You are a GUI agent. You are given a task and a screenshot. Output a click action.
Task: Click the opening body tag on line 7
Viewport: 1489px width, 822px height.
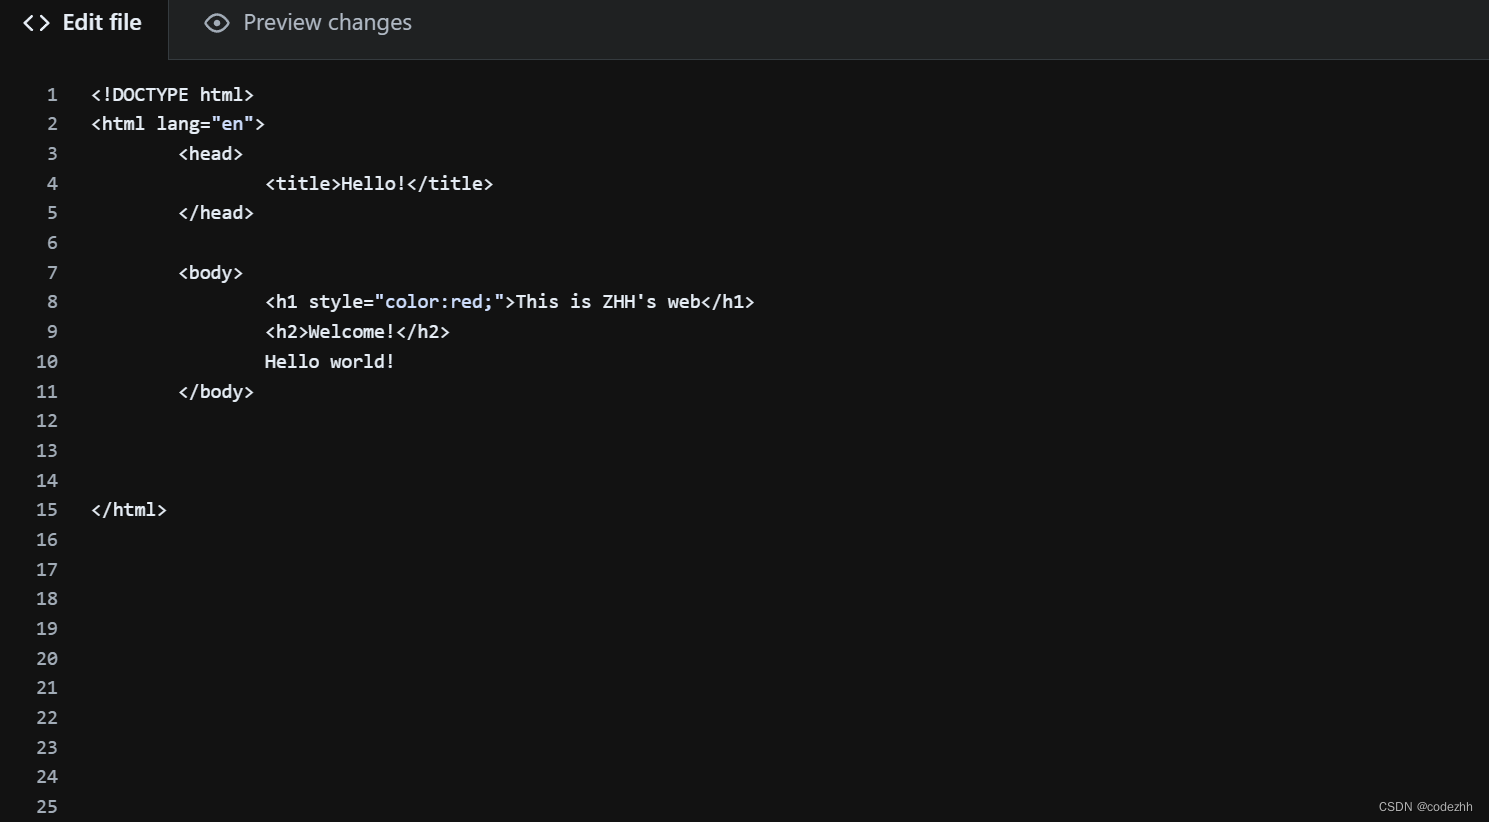pos(210,272)
